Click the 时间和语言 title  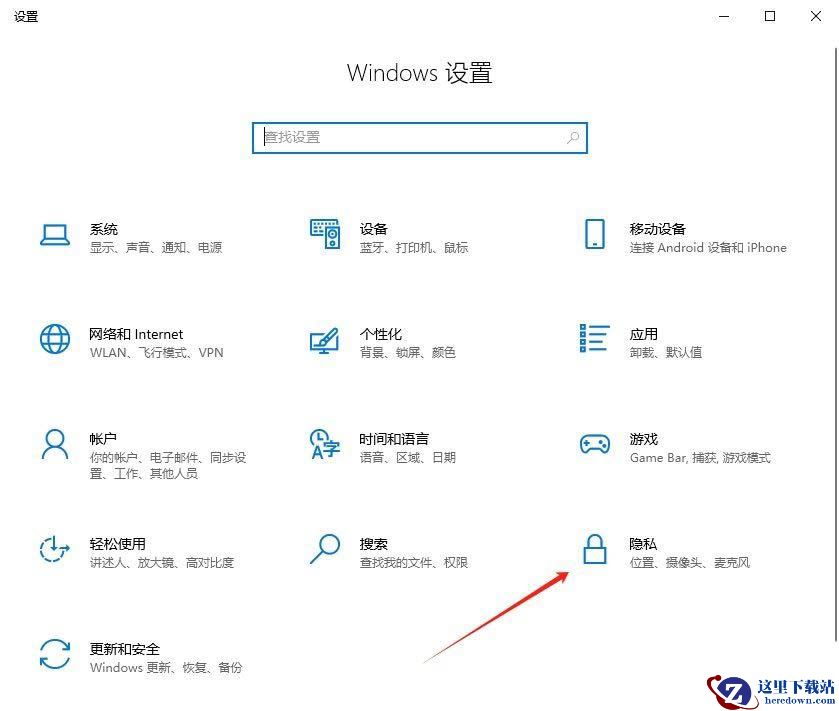pyautogui.click(x=394, y=439)
